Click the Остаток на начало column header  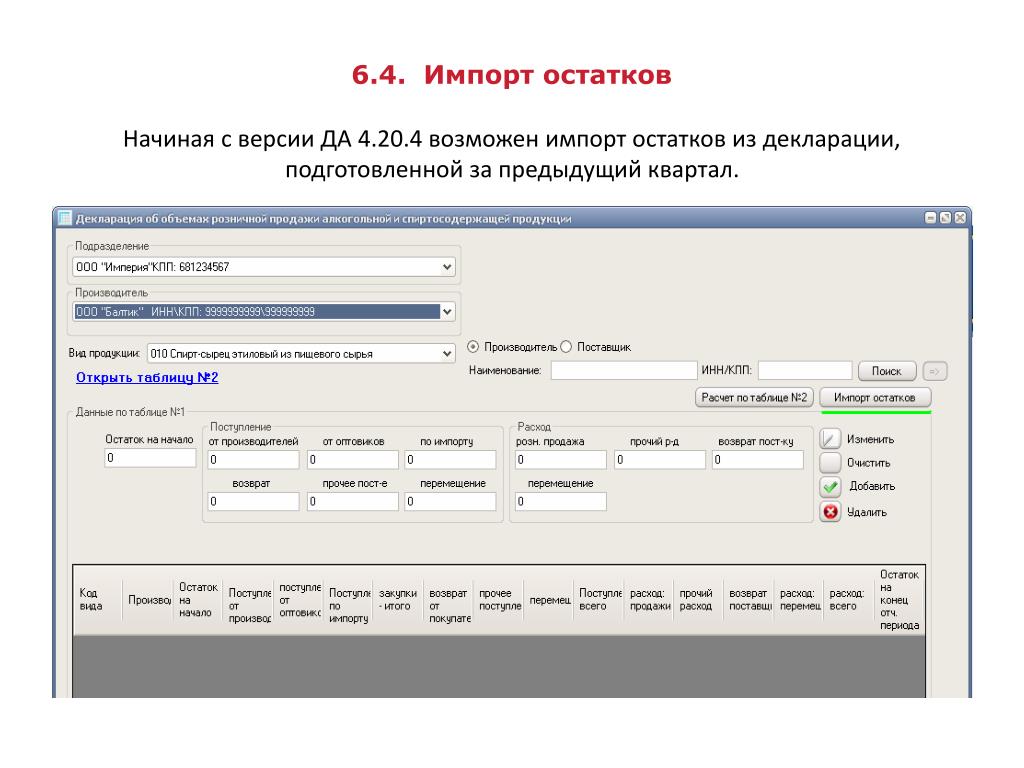pyautogui.click(x=198, y=600)
